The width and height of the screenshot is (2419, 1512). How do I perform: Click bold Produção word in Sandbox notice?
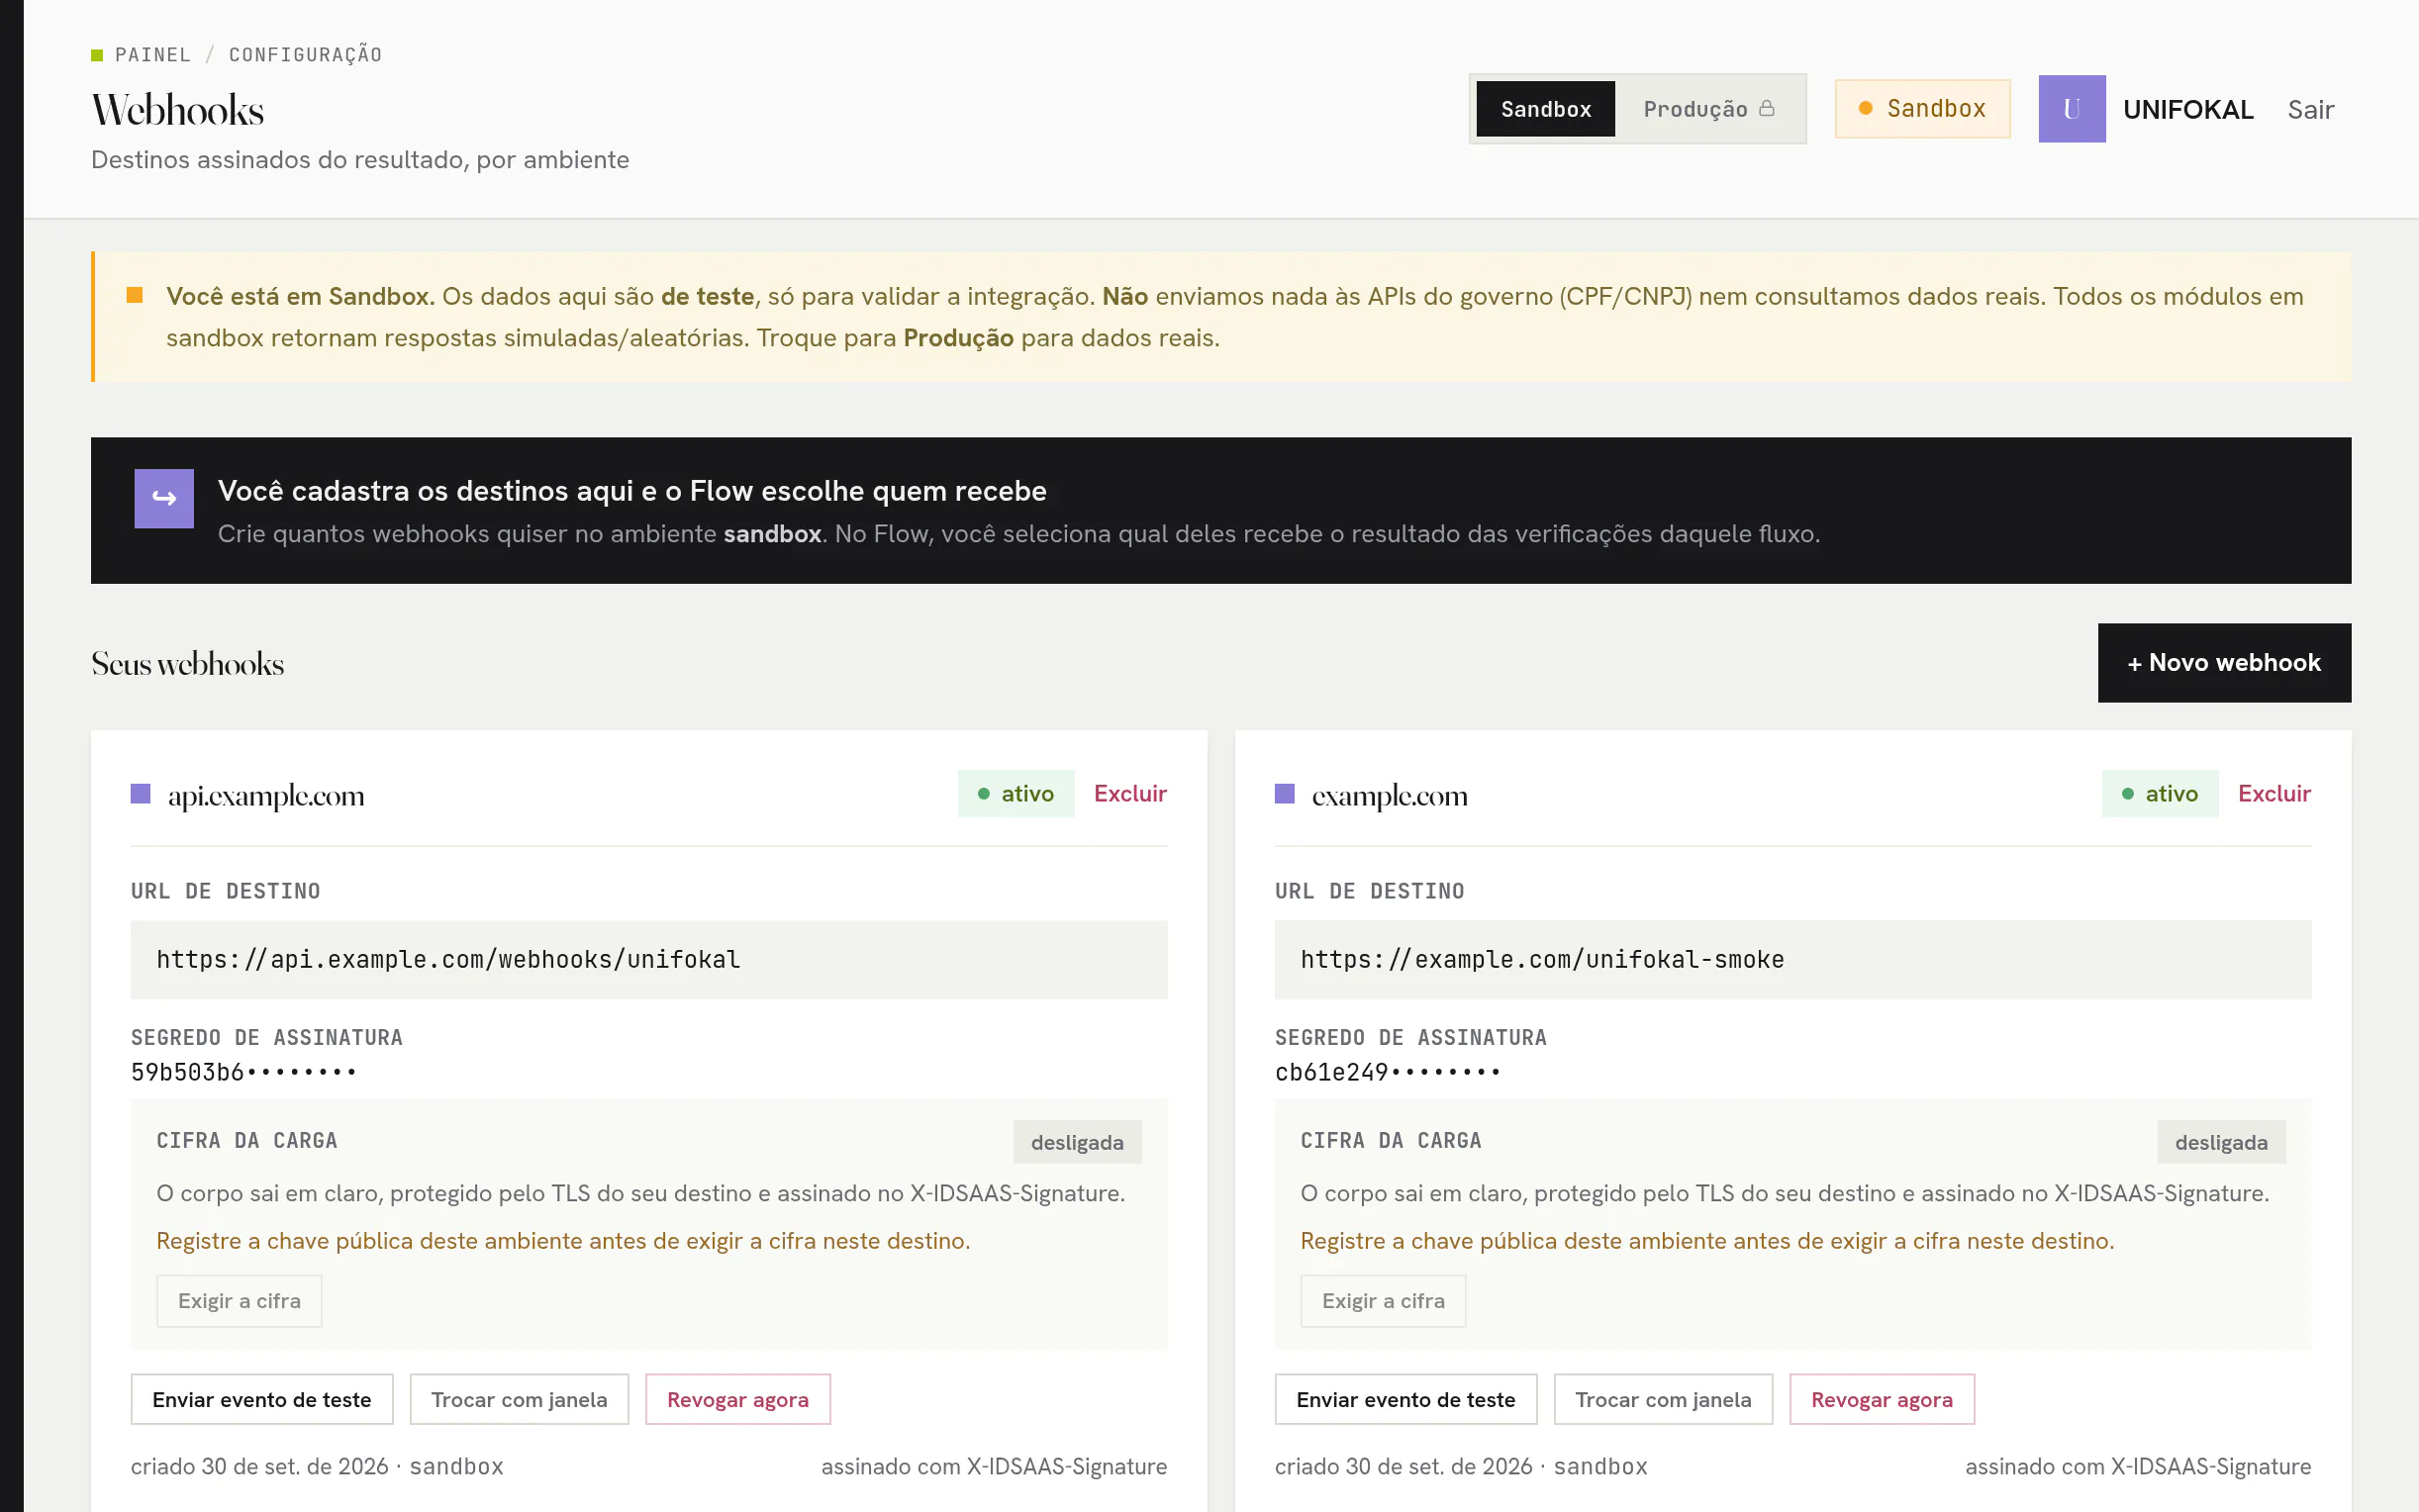958,338
